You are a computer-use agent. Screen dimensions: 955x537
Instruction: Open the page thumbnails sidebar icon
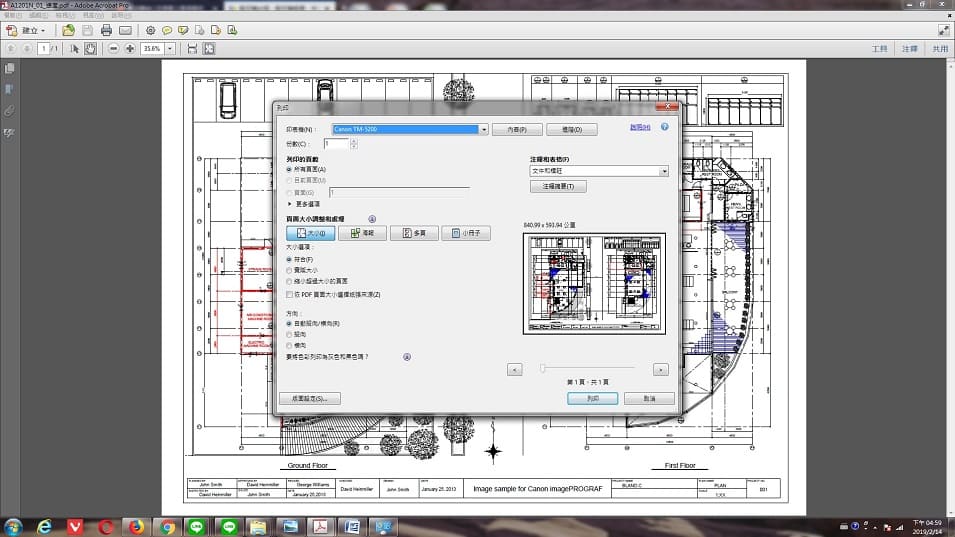9,69
